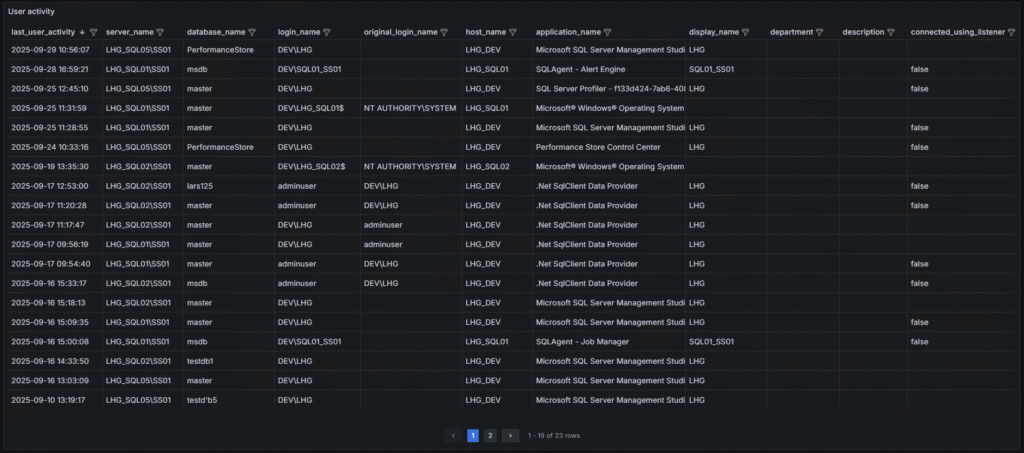Sort by department column header
This screenshot has width=1024, height=453.
(x=792, y=32)
